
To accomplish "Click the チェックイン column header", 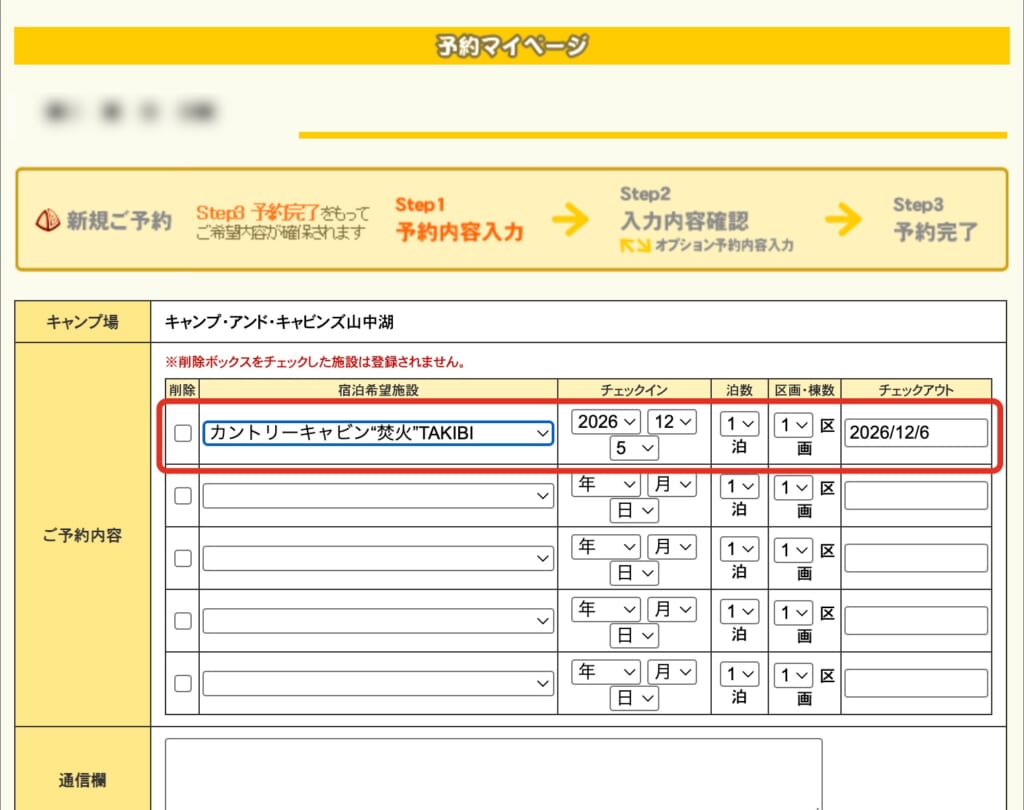I will coord(634,390).
